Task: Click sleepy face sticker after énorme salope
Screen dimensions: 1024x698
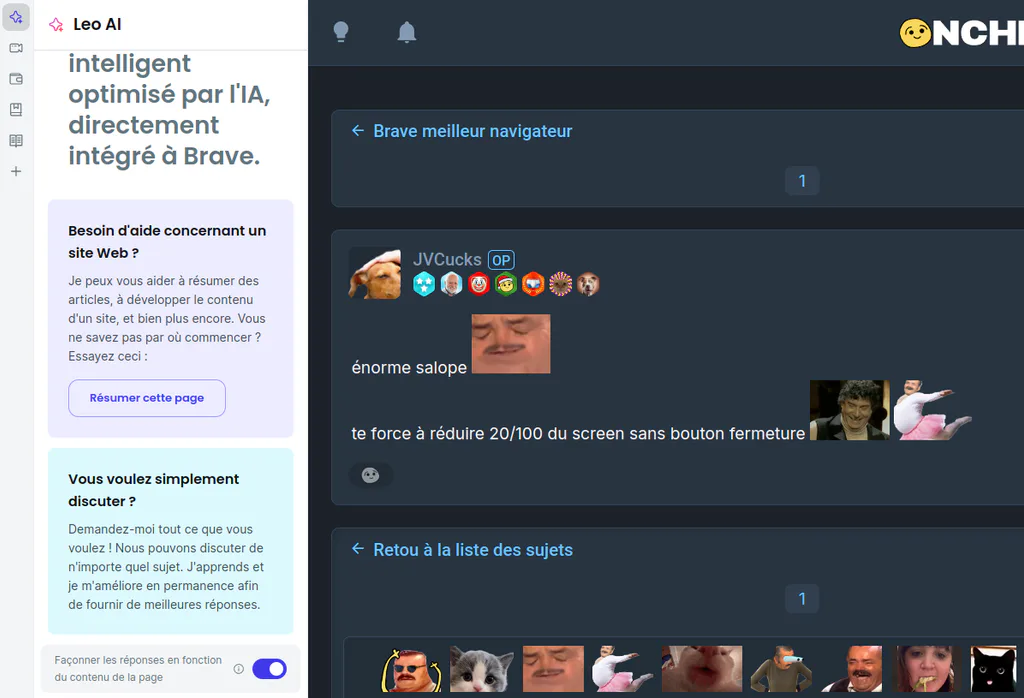Action: click(511, 344)
